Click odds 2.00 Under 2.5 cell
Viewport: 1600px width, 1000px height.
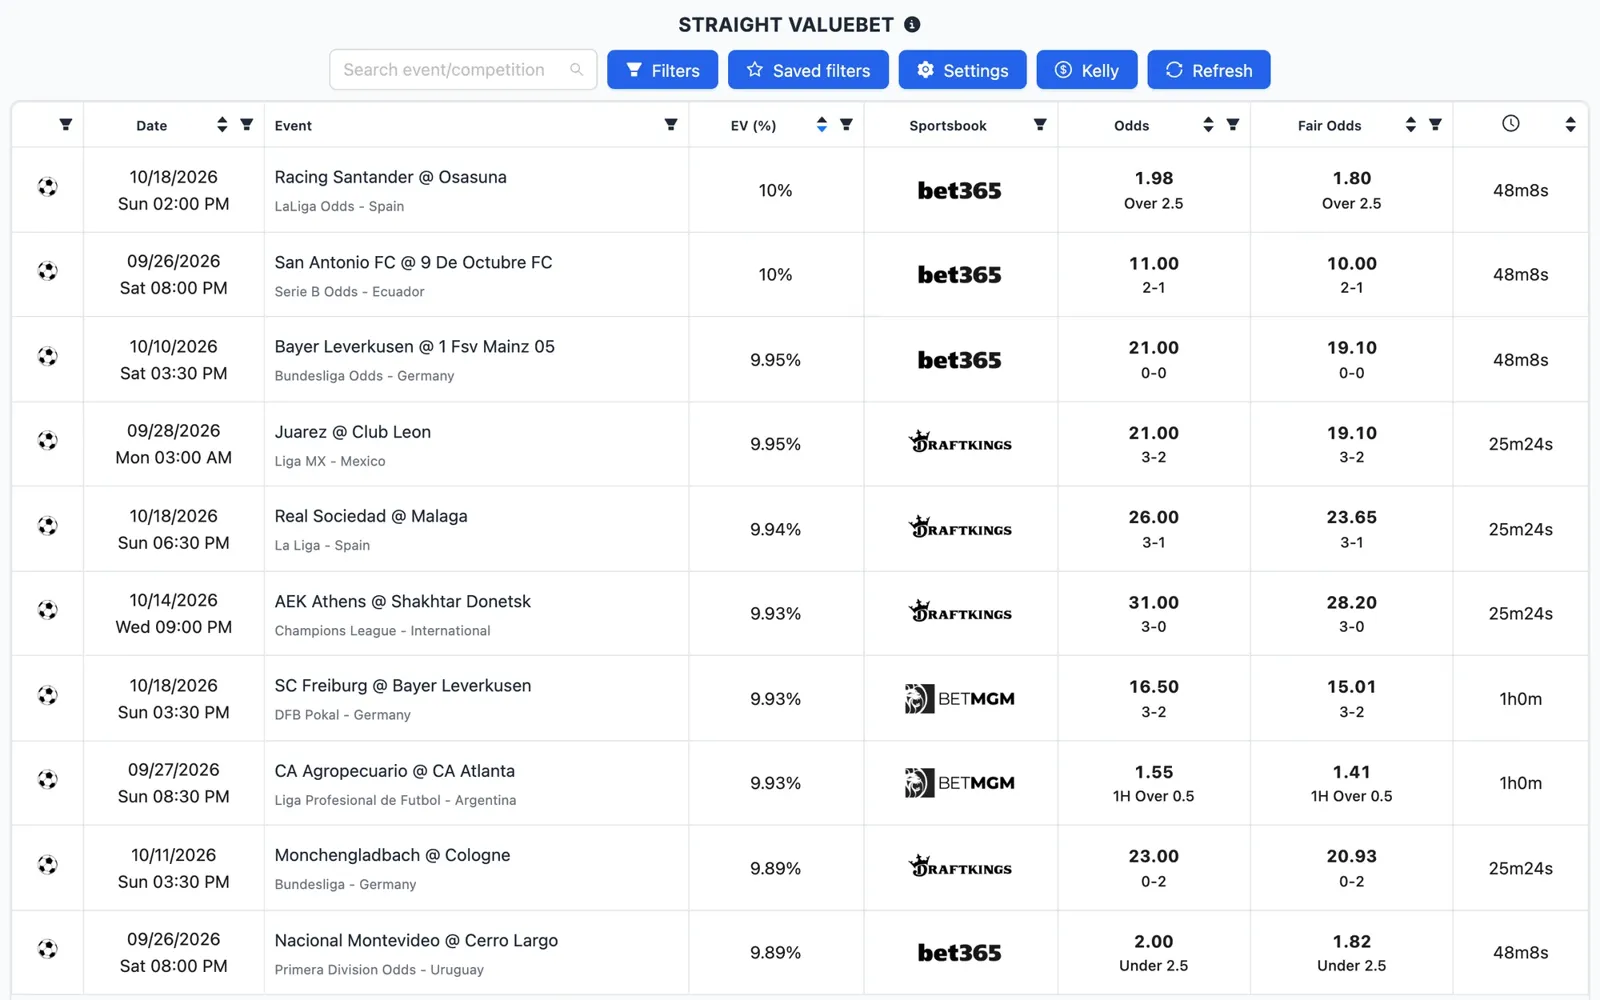1154,953
